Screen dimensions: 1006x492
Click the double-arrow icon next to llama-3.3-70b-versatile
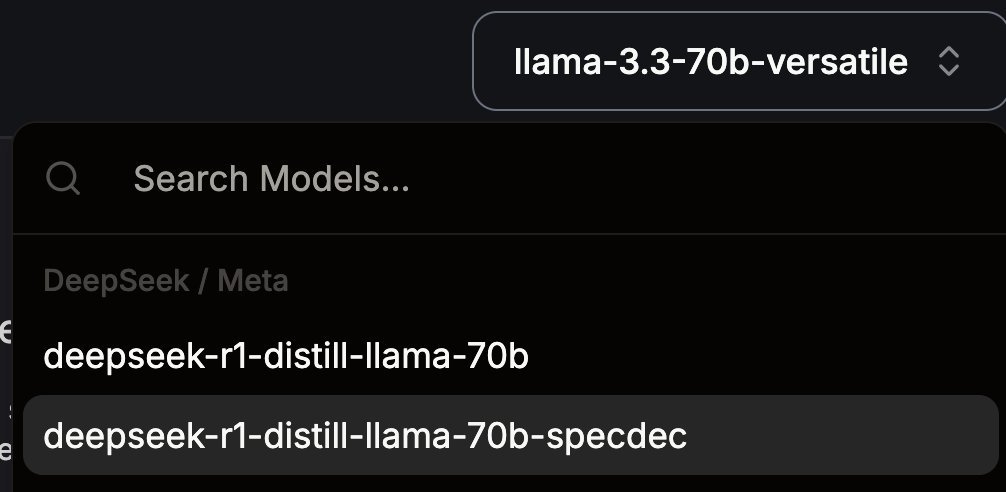click(948, 62)
